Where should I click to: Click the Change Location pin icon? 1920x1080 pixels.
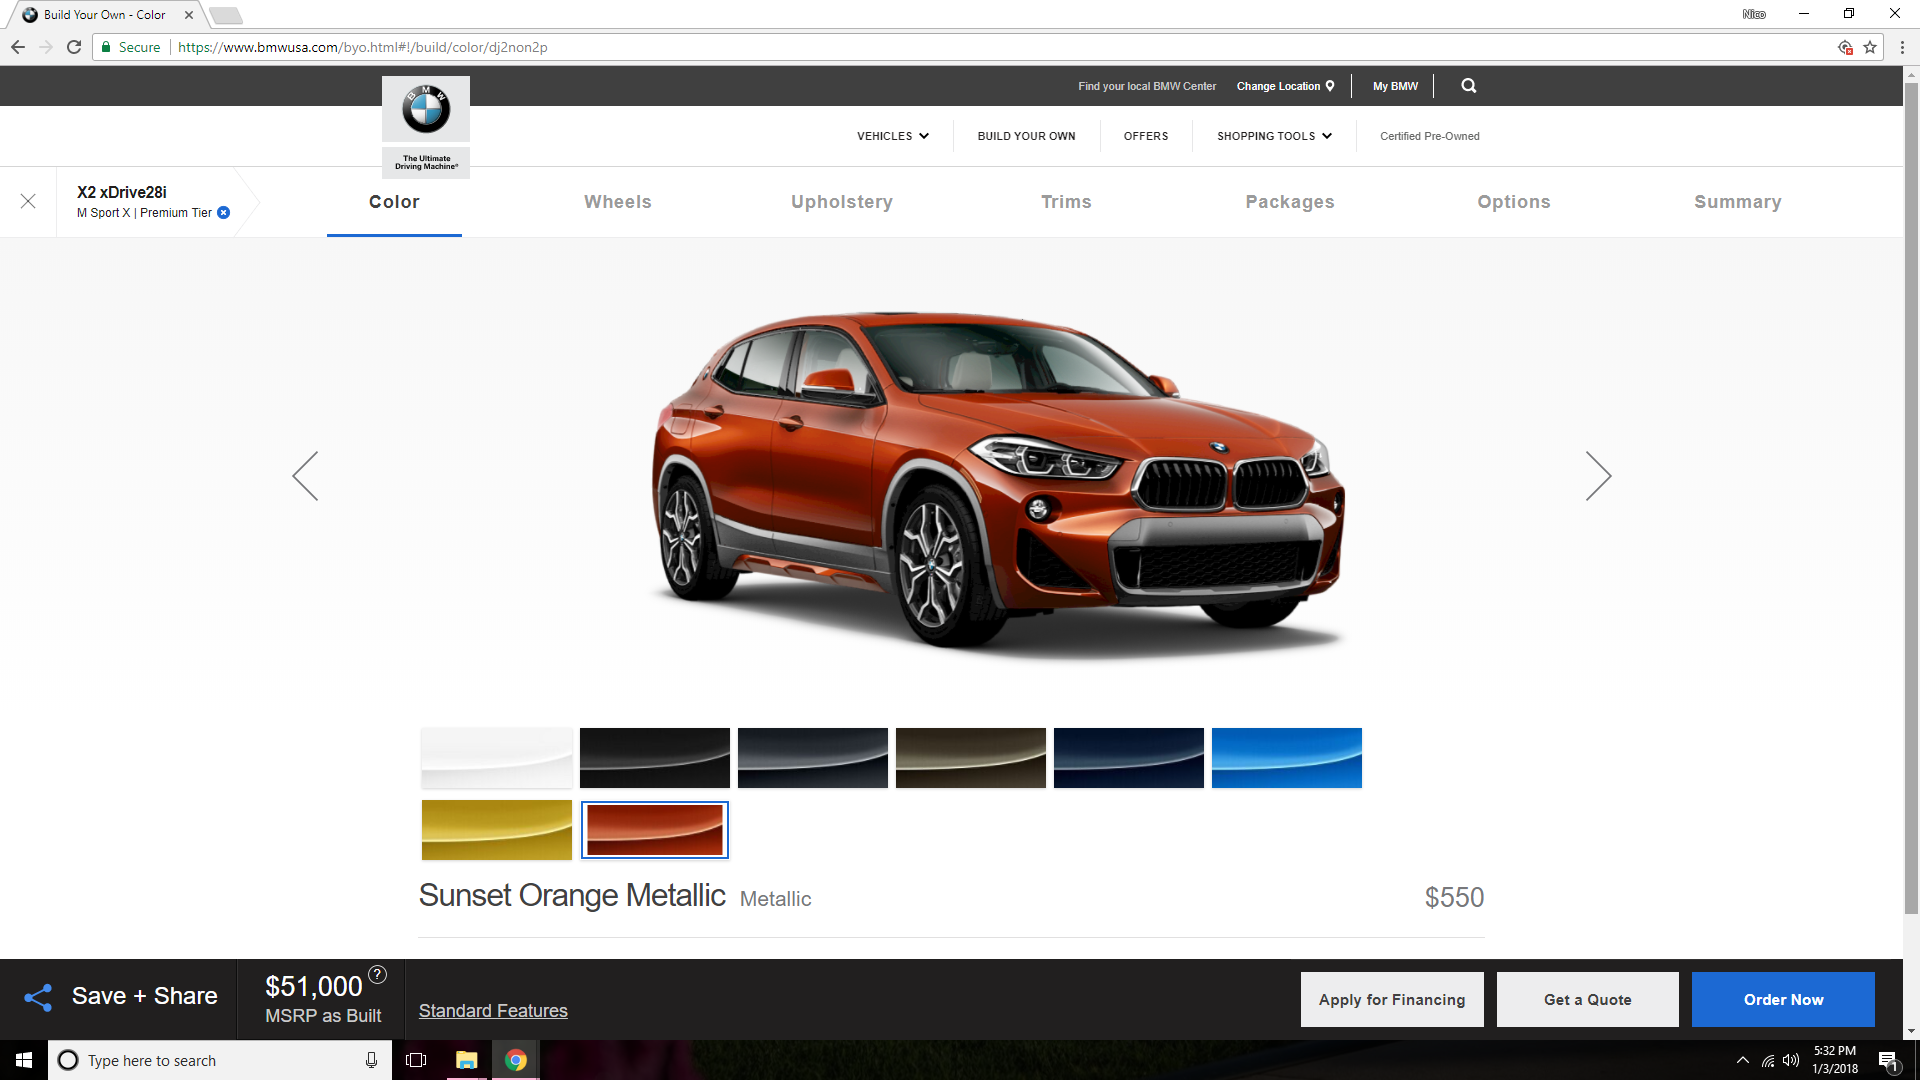coord(1330,86)
